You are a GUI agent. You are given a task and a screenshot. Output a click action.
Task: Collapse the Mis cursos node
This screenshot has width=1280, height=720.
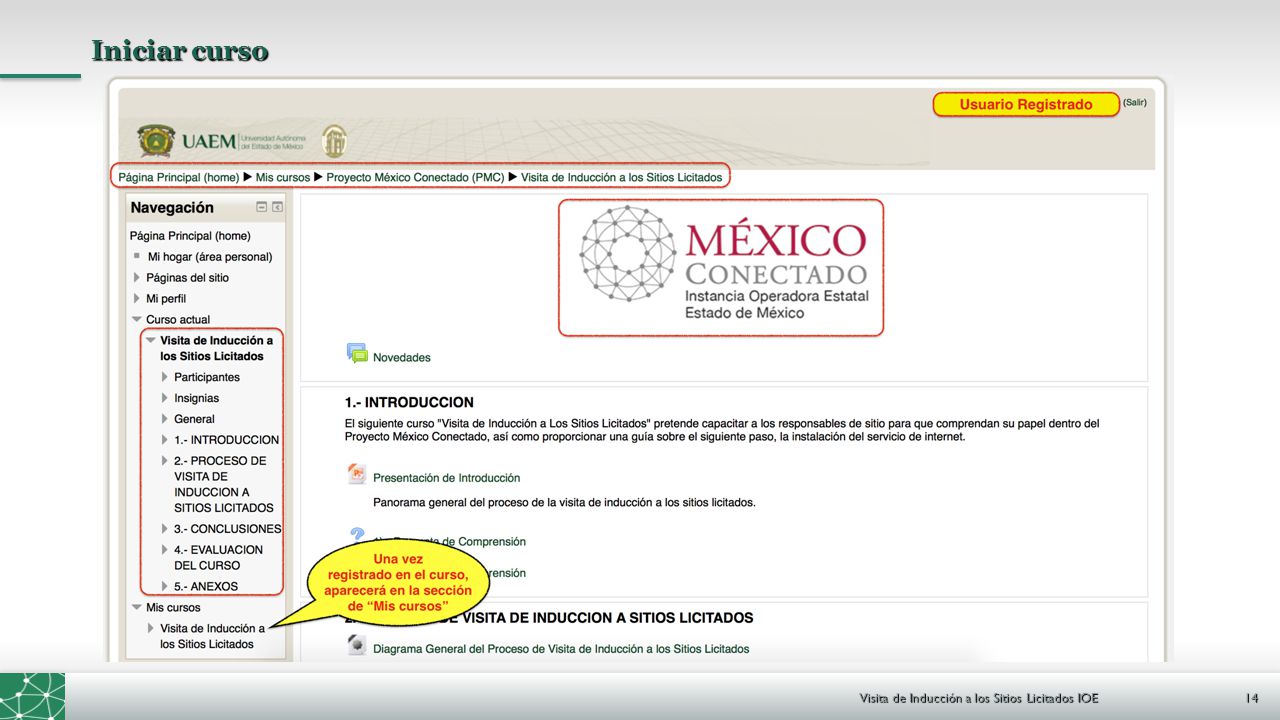pyautogui.click(x=137, y=608)
